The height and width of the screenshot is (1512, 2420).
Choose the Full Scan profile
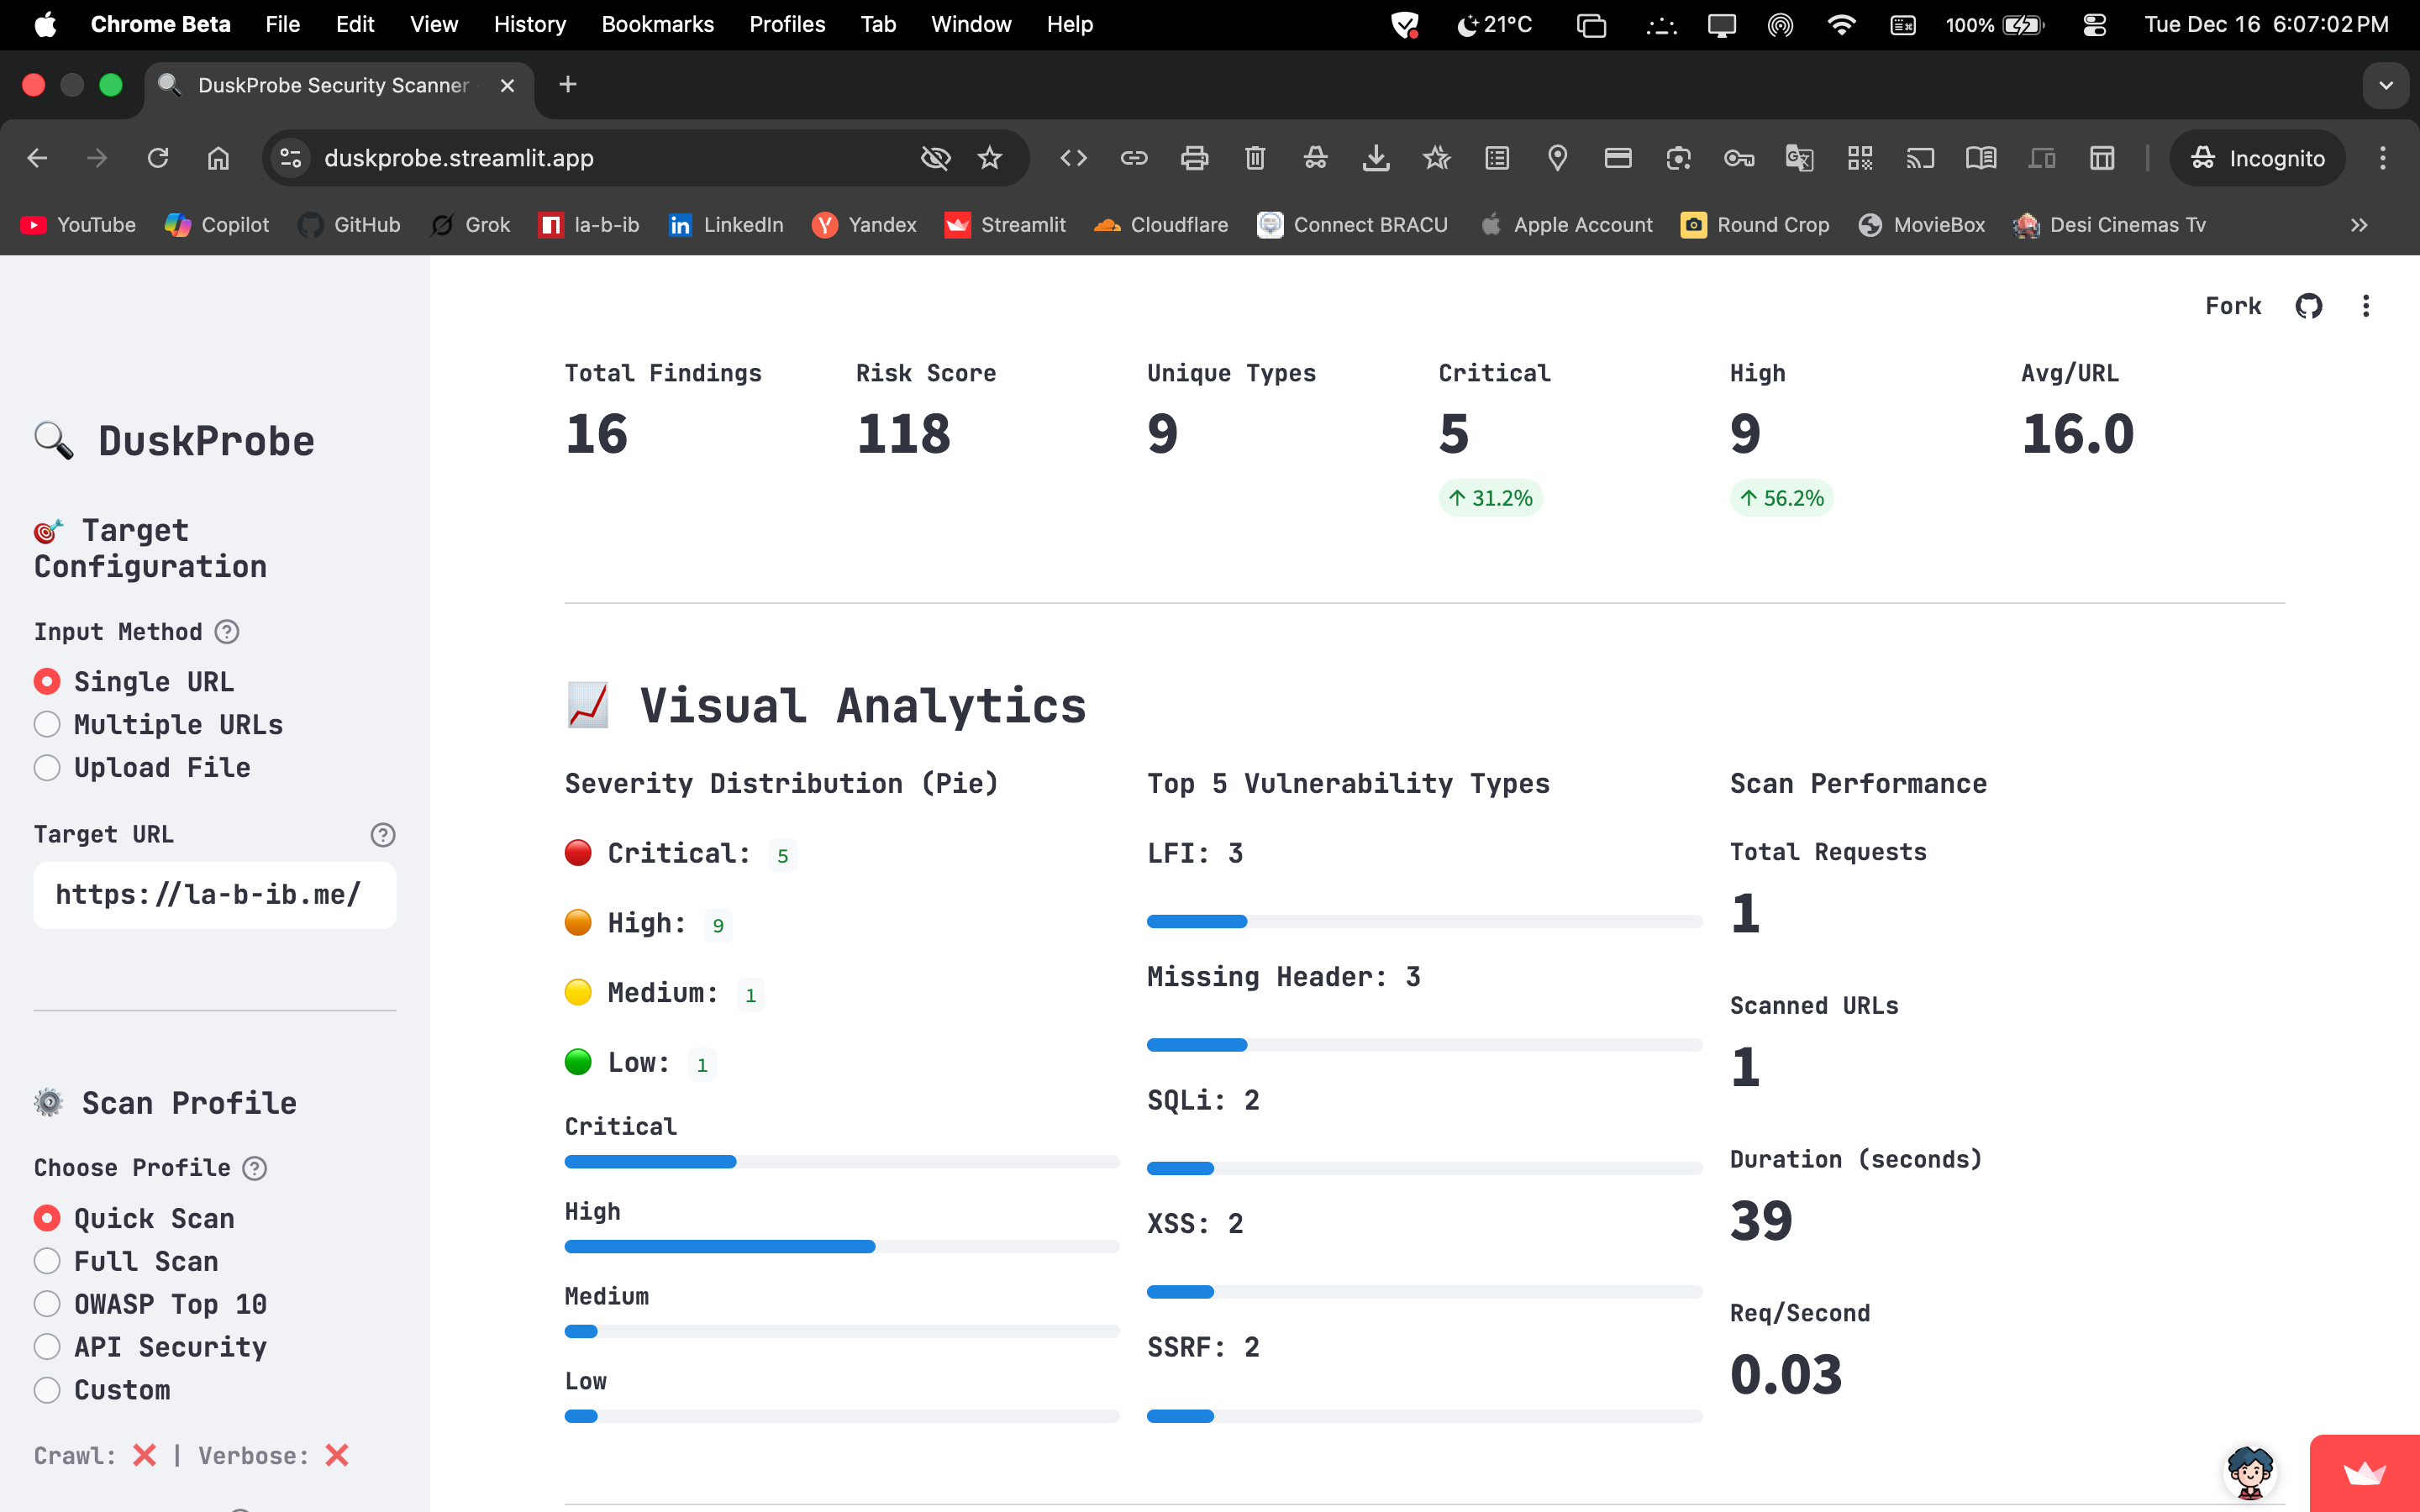[47, 1261]
